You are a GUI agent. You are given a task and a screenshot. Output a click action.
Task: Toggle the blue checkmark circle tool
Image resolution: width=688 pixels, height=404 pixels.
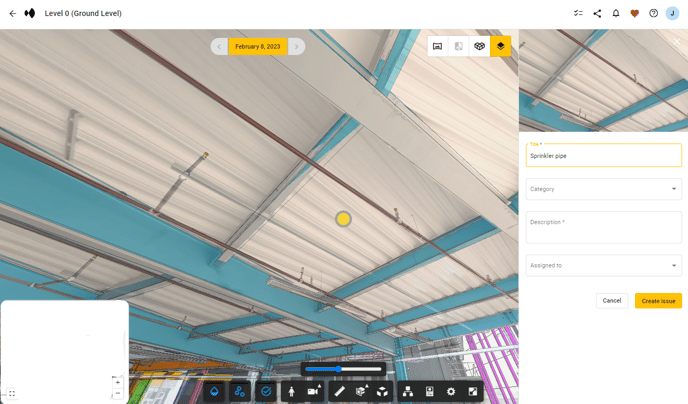(x=266, y=391)
